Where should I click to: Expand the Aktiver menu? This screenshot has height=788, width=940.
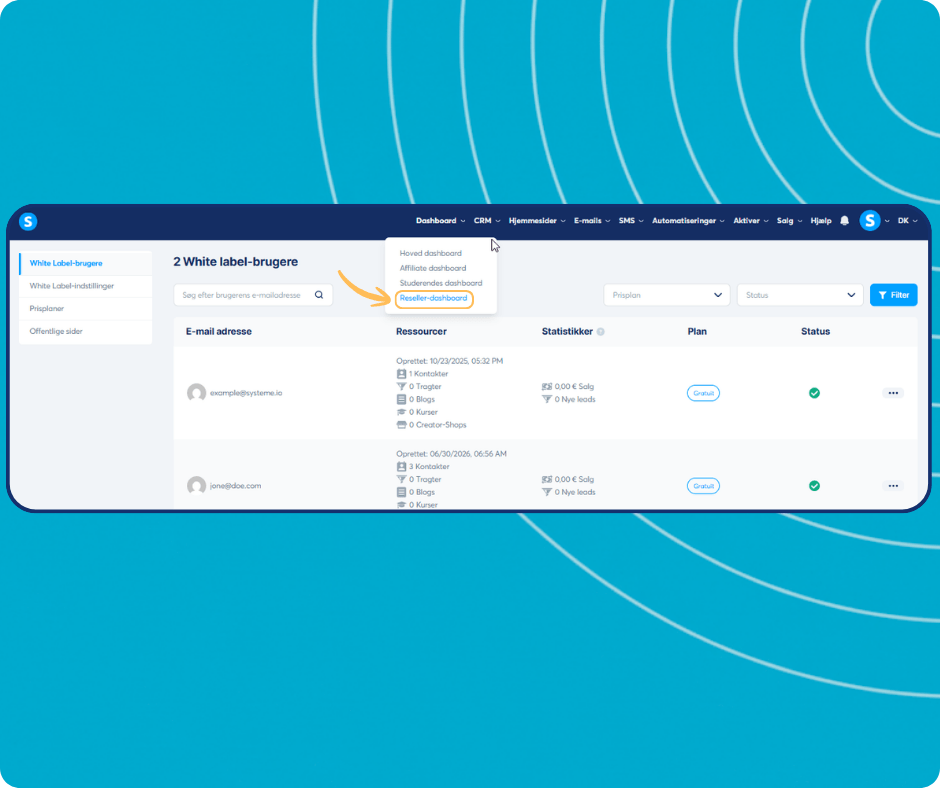751,221
